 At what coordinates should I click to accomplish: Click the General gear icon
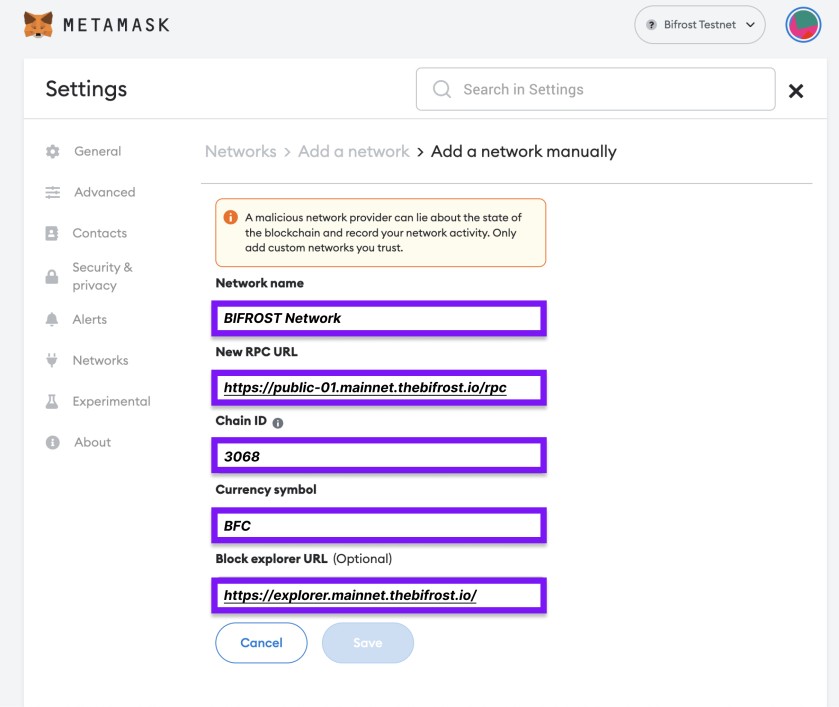click(x=53, y=152)
